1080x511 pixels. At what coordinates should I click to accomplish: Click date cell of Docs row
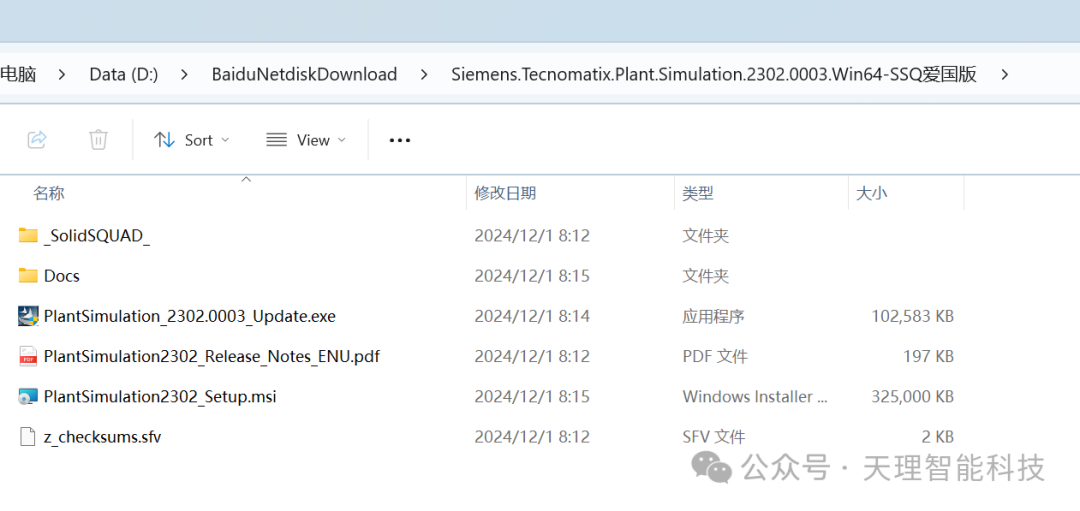[x=532, y=276]
